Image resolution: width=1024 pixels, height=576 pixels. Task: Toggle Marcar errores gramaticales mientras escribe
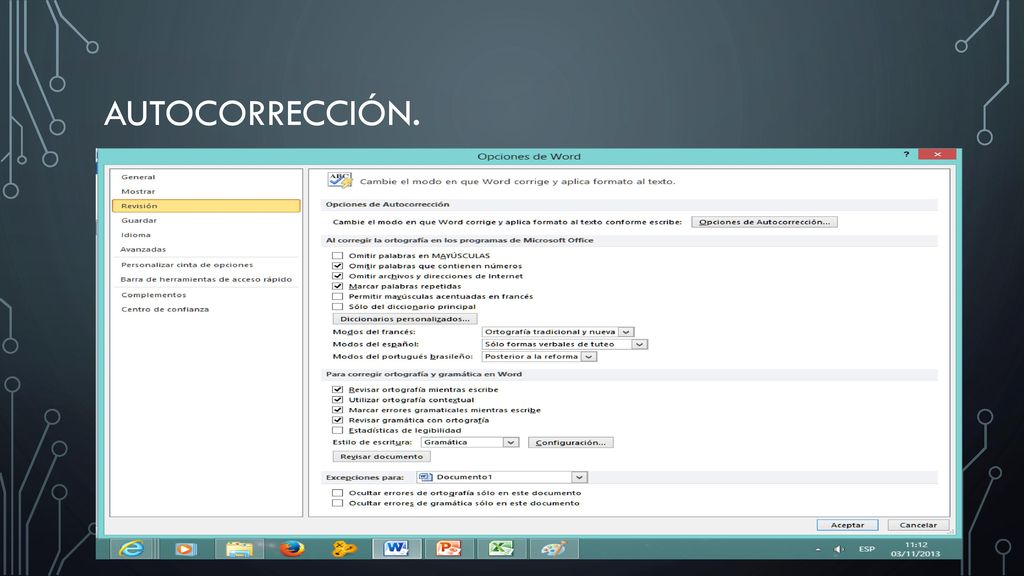click(338, 409)
